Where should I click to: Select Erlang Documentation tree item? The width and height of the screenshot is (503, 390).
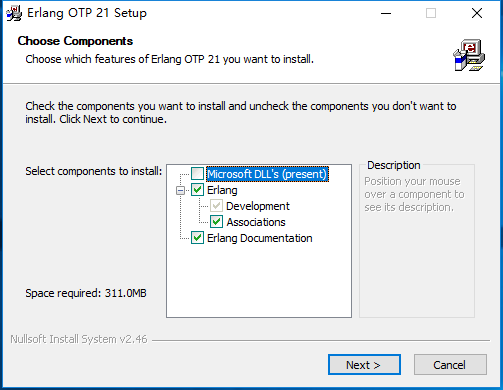pos(260,238)
